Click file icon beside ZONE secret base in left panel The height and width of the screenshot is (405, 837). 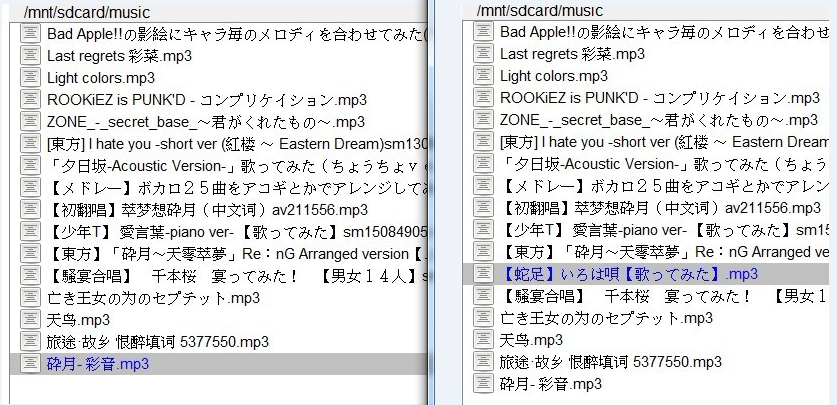click(x=30, y=121)
